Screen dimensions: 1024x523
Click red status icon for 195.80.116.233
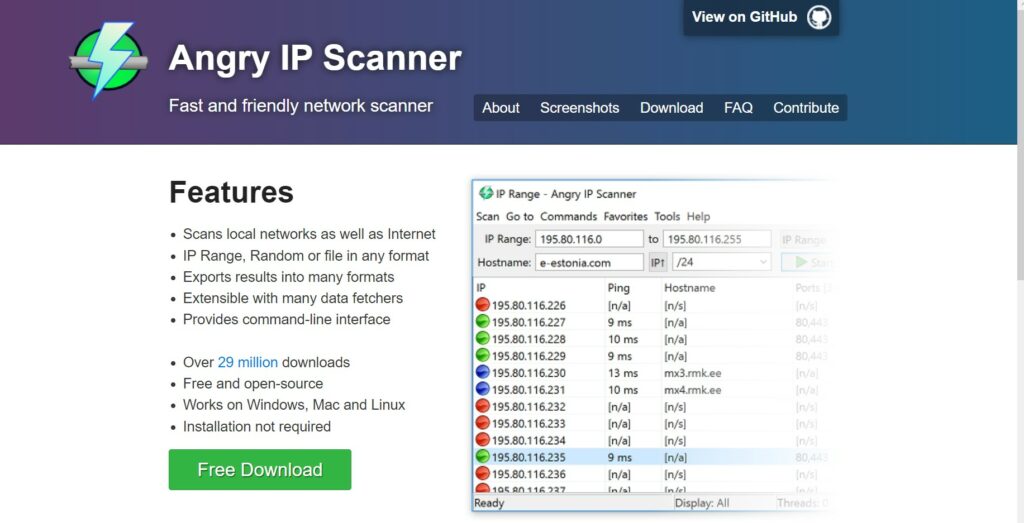tap(483, 424)
